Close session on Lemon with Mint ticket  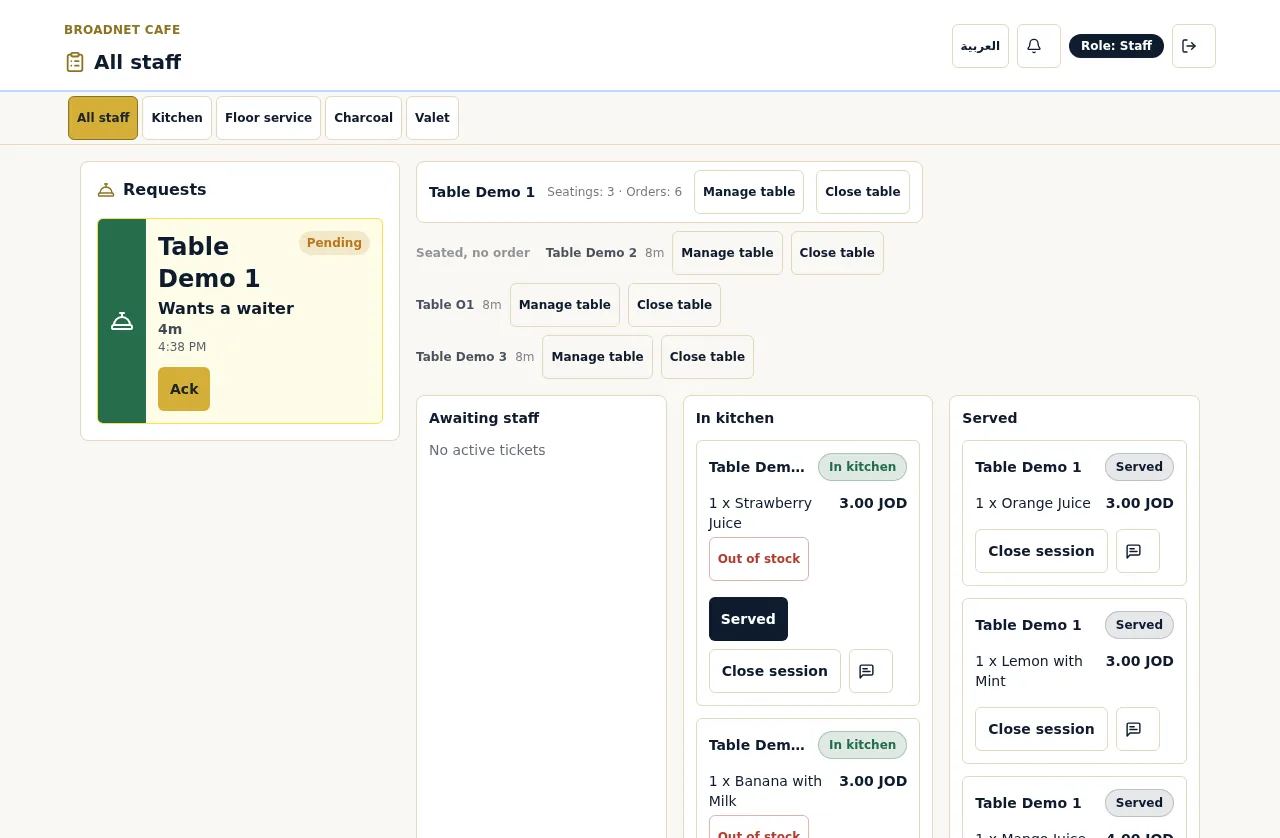(x=1041, y=729)
